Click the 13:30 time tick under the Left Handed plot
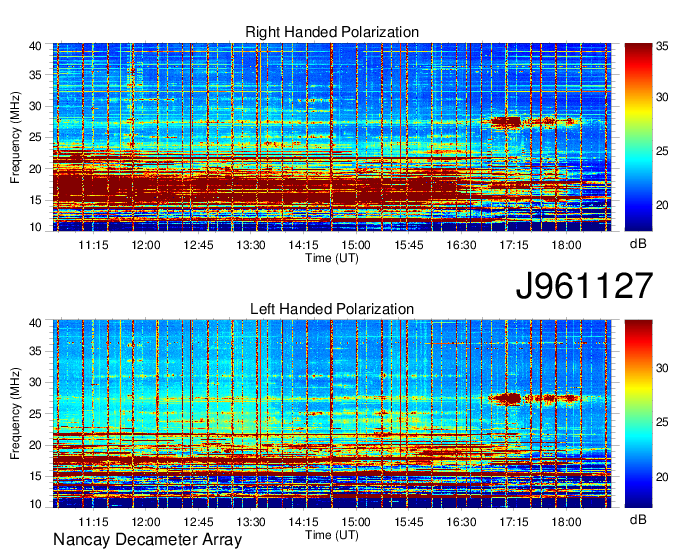 251,521
